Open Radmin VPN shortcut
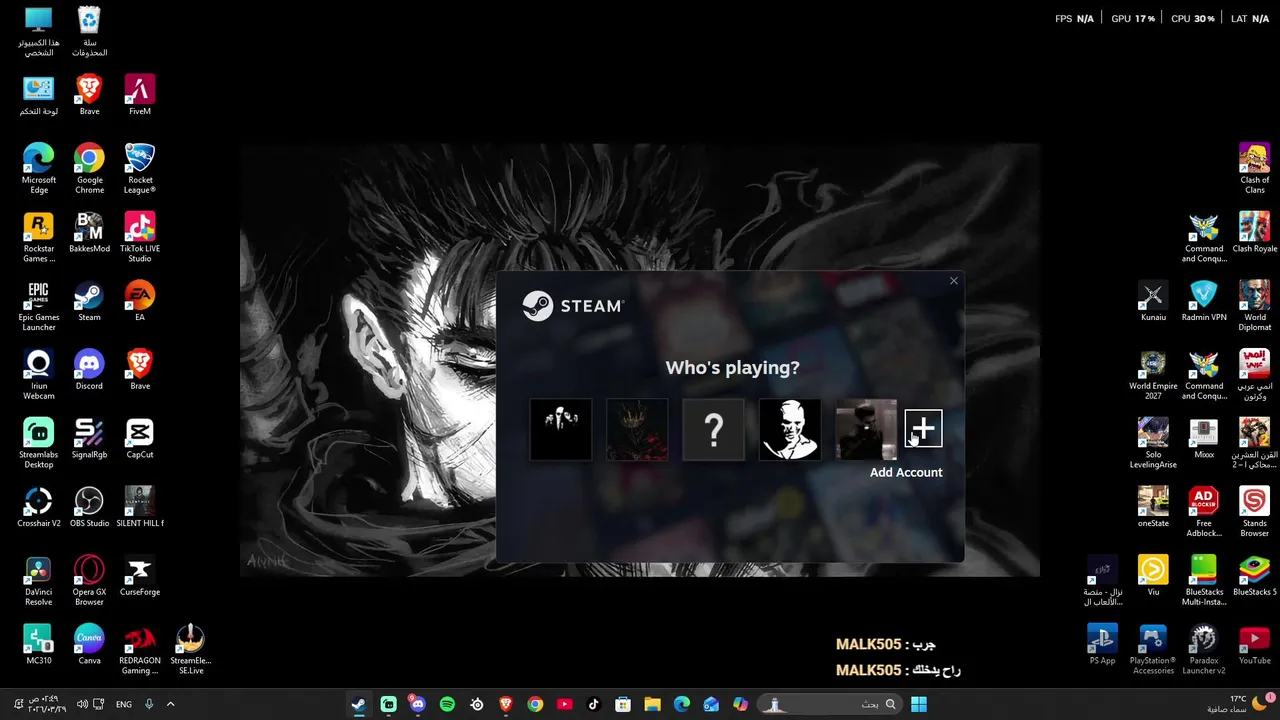Image resolution: width=1280 pixels, height=720 pixels. [1204, 301]
